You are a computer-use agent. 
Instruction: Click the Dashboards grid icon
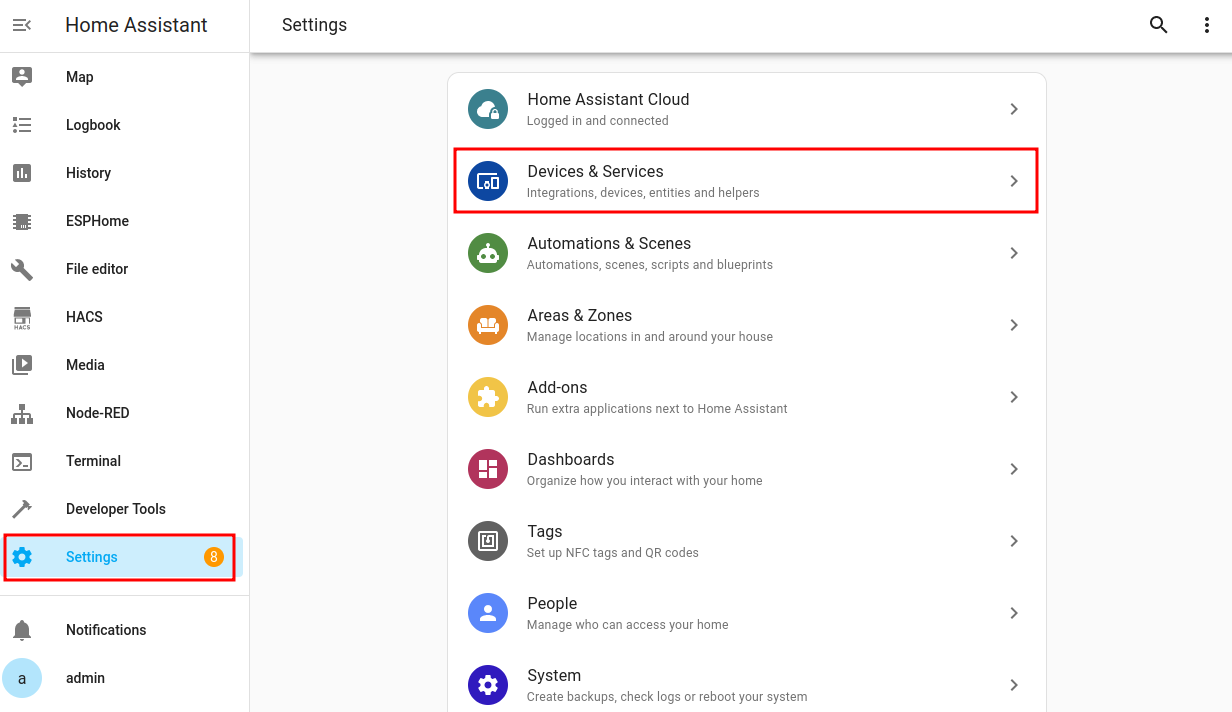pyautogui.click(x=488, y=469)
